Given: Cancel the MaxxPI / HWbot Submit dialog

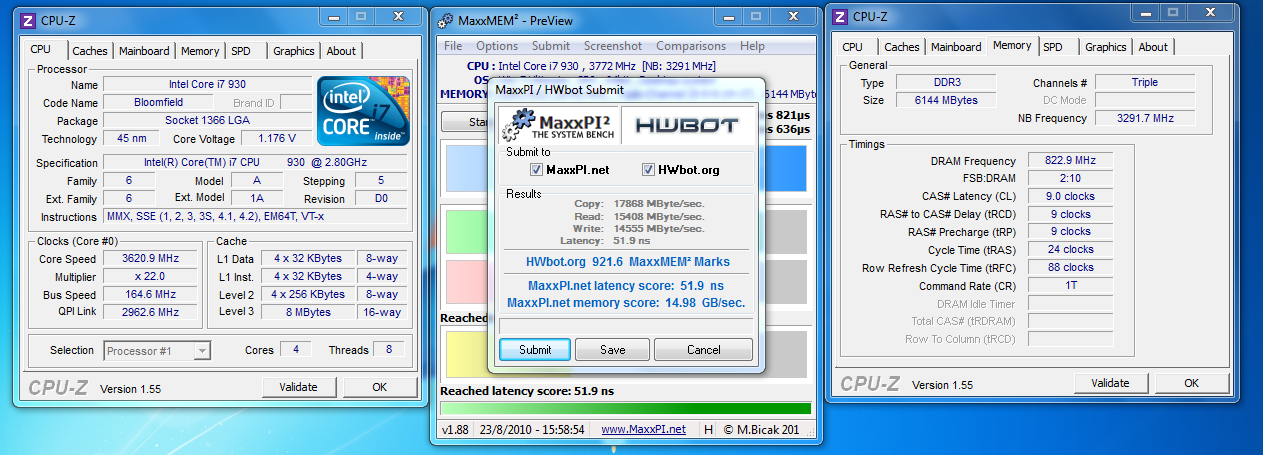Looking at the screenshot, I should [704, 350].
